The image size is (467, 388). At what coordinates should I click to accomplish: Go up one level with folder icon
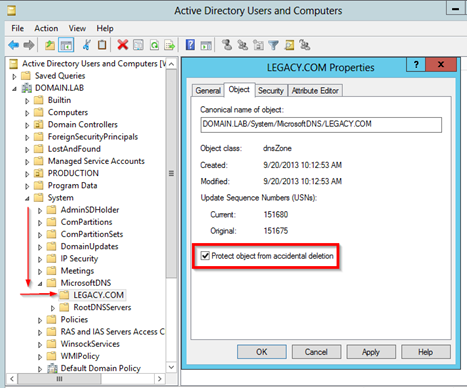[50, 45]
